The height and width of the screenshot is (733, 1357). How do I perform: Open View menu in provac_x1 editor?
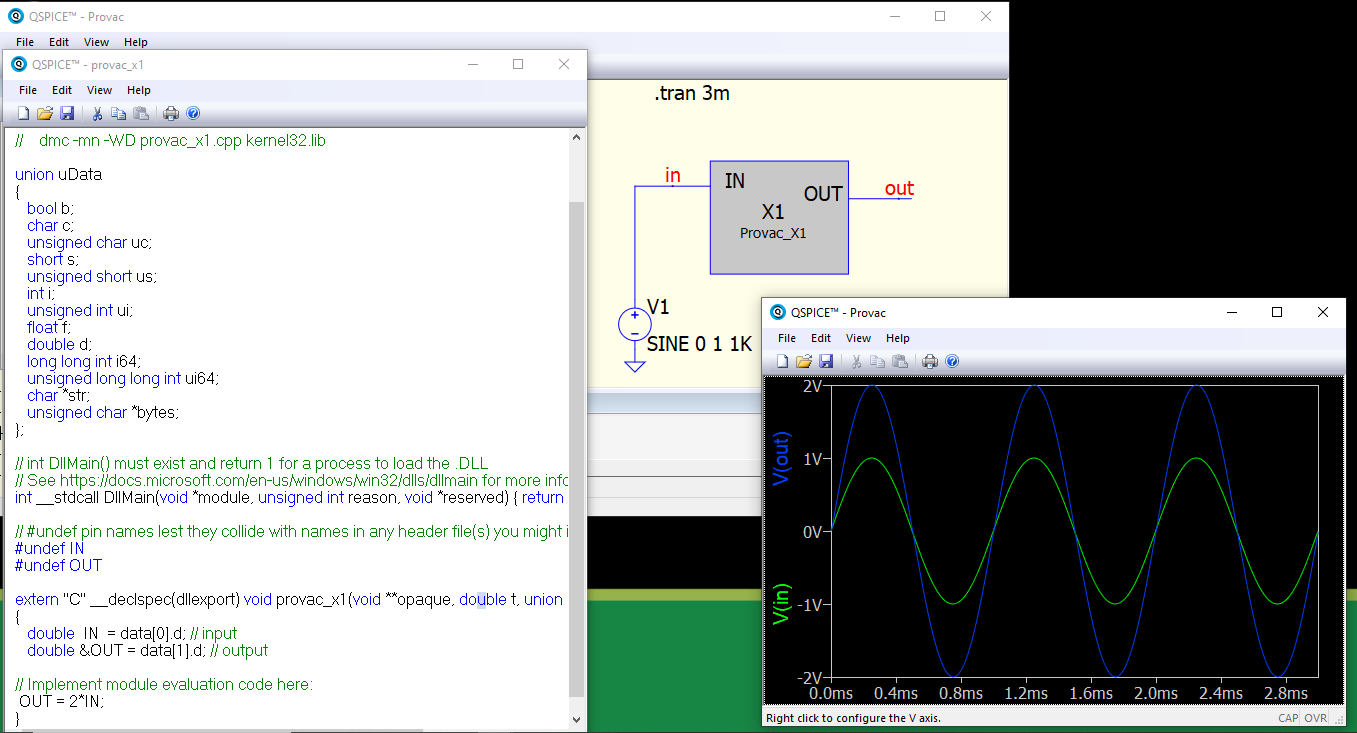pos(99,90)
